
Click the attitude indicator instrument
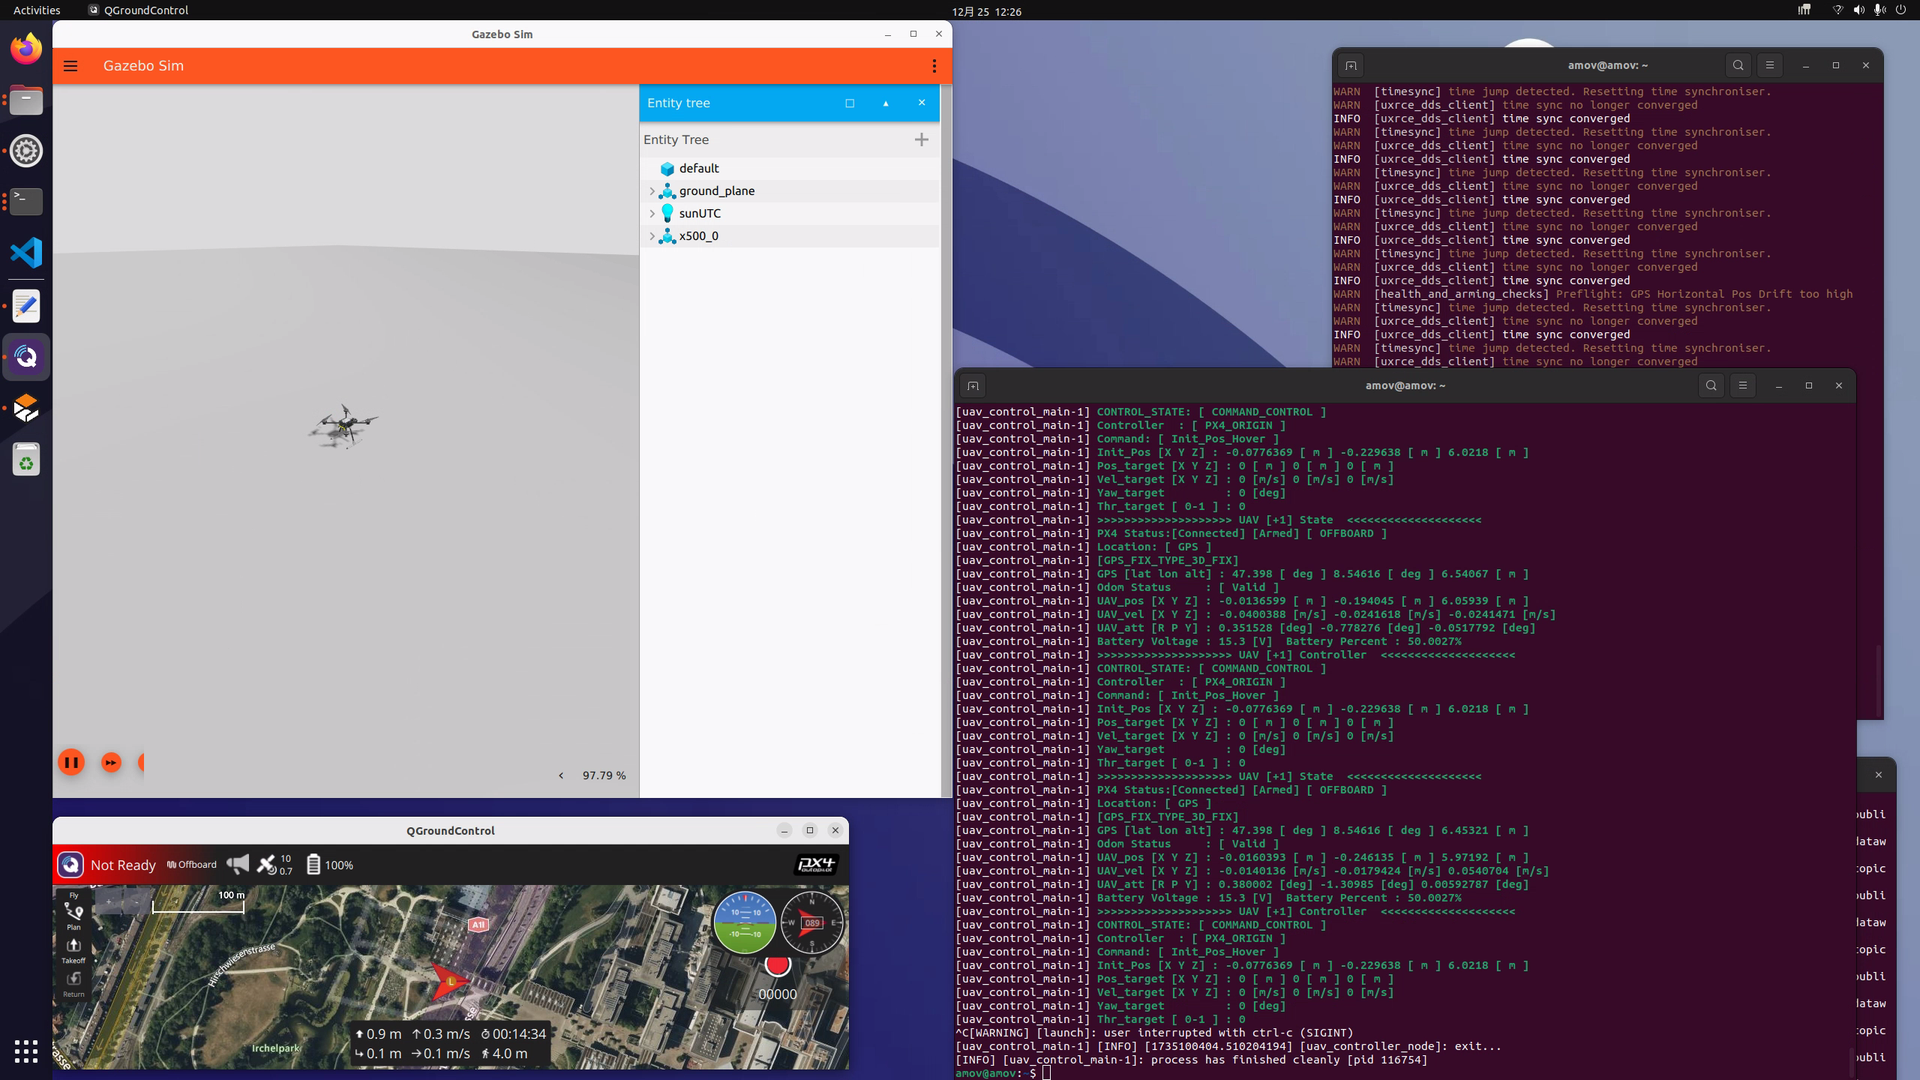tap(745, 923)
